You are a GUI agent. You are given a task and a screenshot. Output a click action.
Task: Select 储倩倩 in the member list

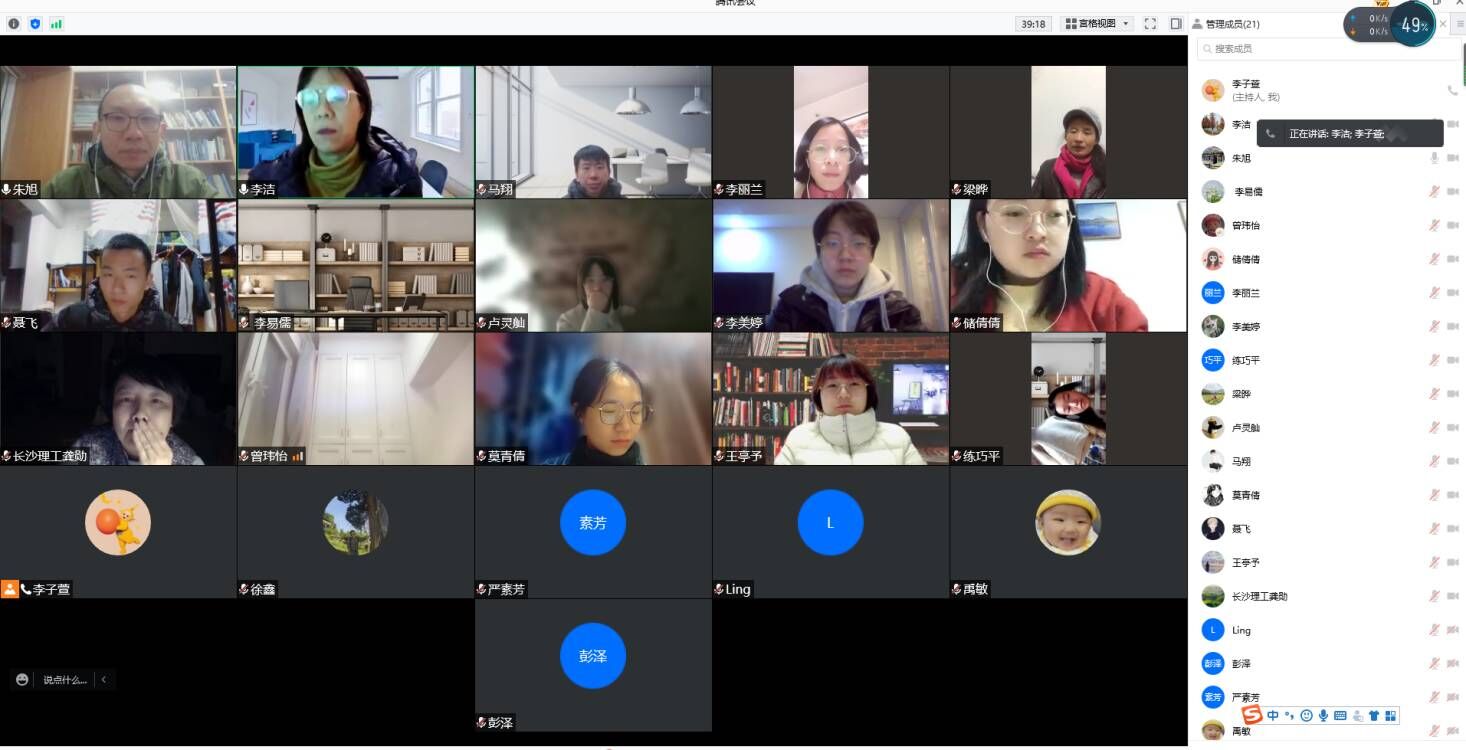tap(1246, 260)
